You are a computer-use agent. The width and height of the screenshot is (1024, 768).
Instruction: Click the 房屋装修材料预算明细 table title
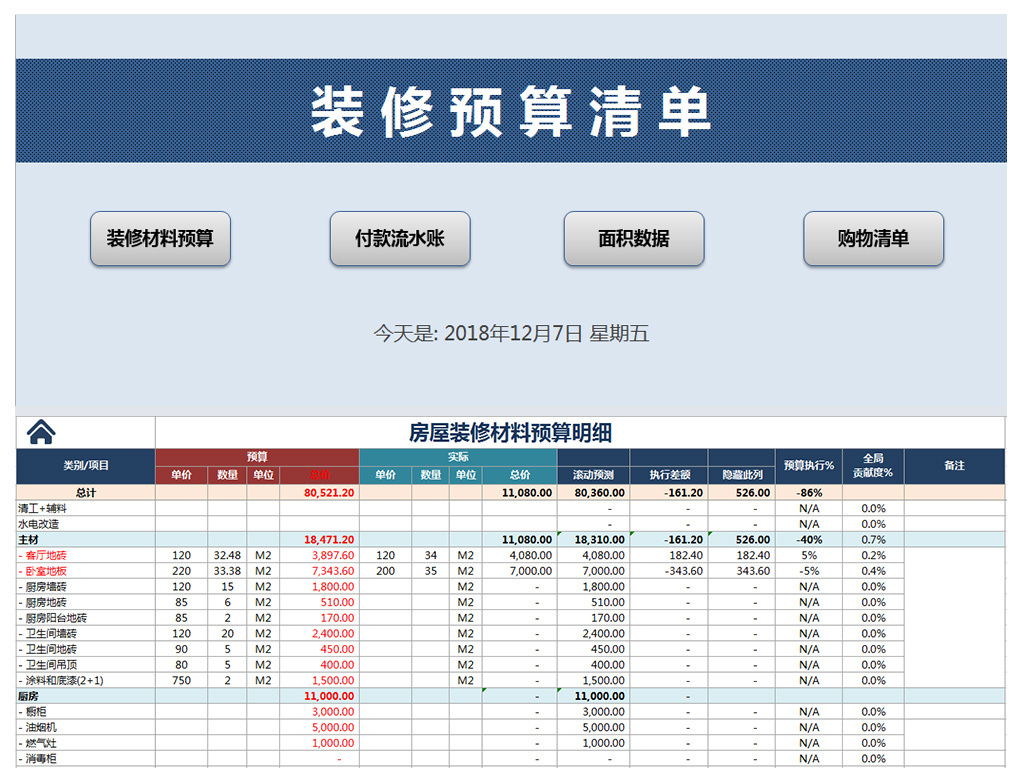(510, 432)
